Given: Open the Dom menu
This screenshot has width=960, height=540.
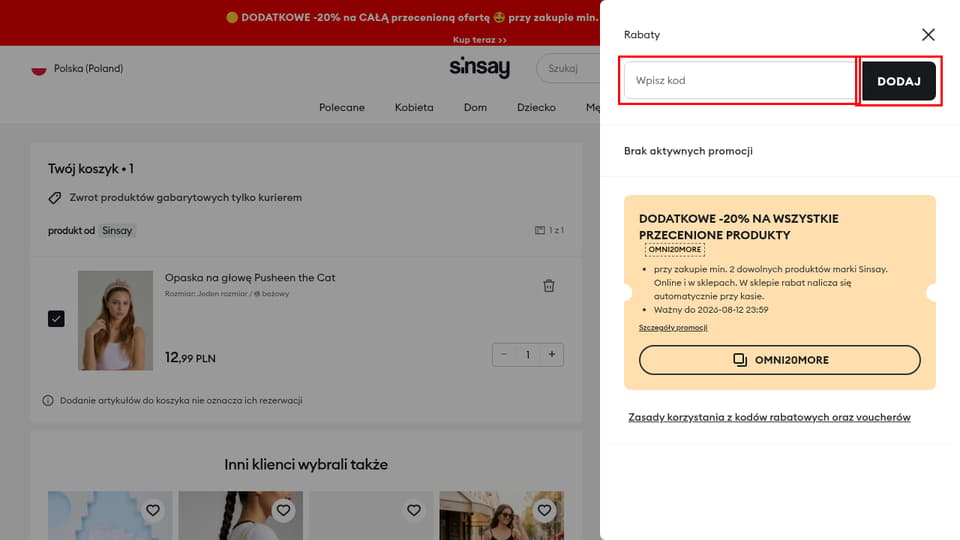Looking at the screenshot, I should point(475,107).
